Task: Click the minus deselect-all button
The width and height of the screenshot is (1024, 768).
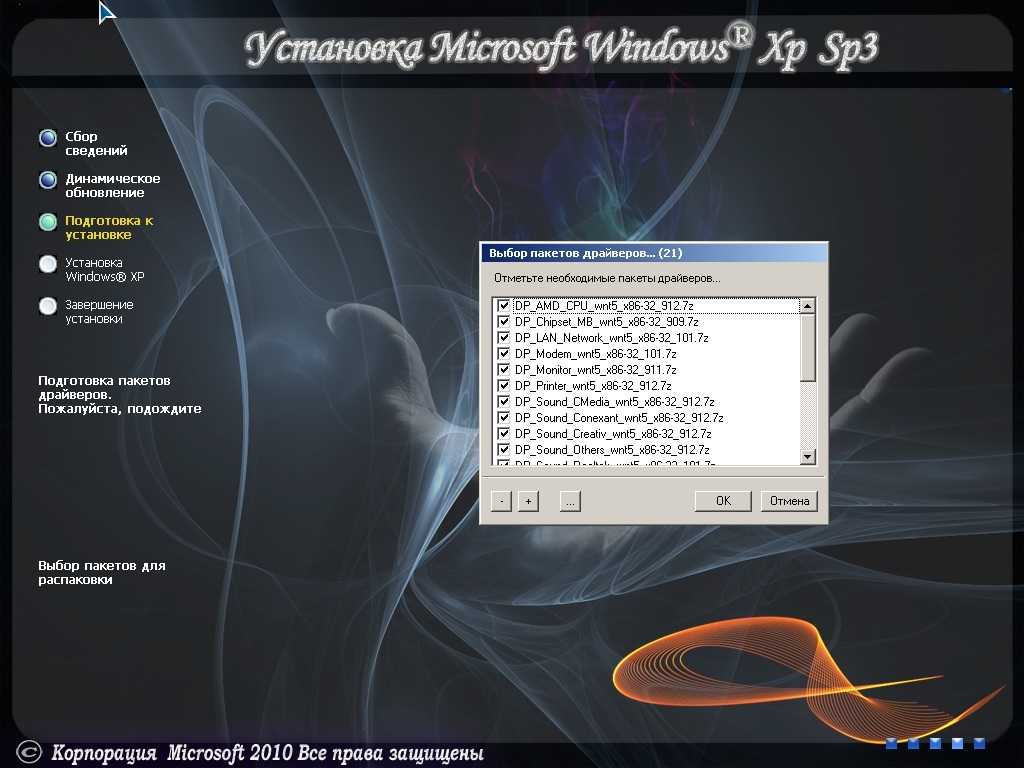Action: coord(501,501)
